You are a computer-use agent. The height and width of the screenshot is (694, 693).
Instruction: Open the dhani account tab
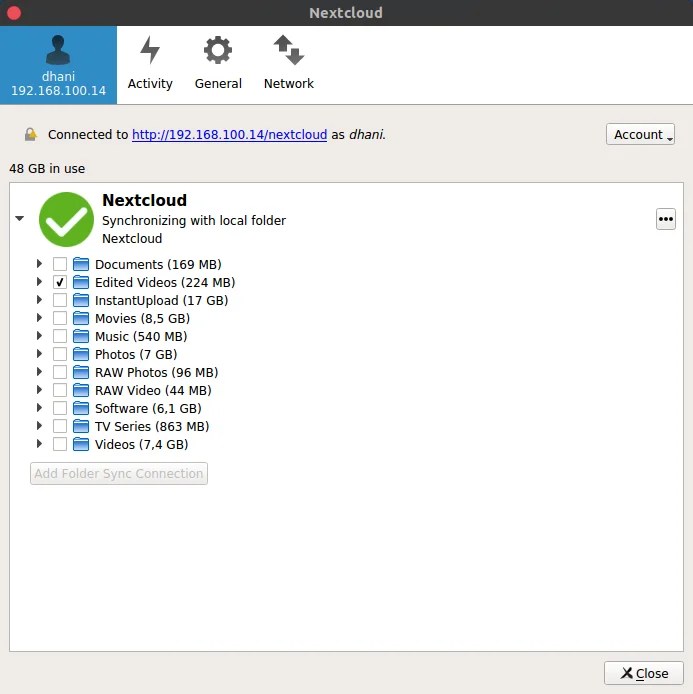(x=58, y=65)
